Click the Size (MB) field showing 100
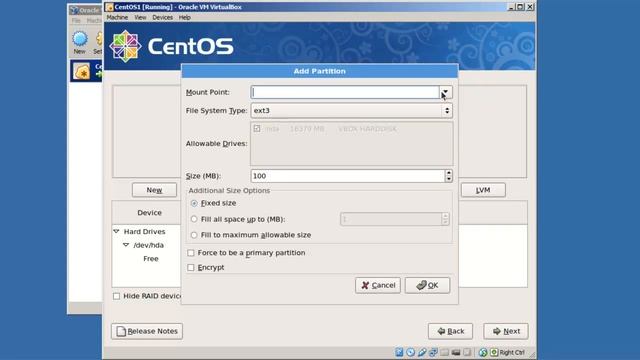This screenshot has height=360, width=640. [x=348, y=176]
